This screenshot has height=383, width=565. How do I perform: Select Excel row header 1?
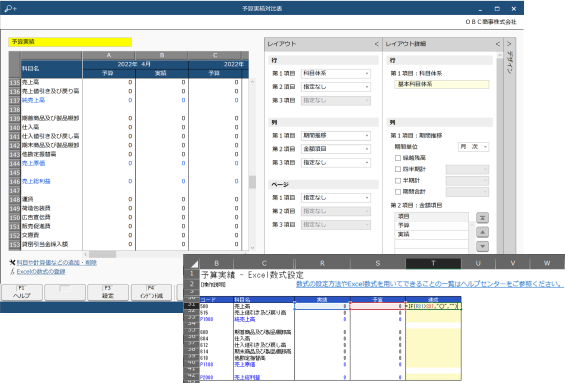click(192, 274)
